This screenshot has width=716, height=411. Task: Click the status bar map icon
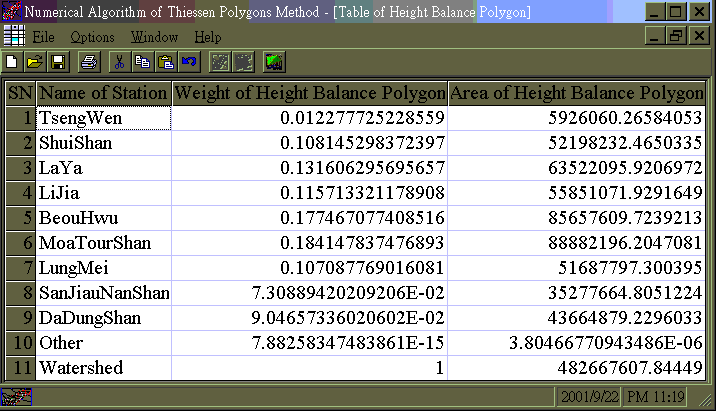(16, 397)
